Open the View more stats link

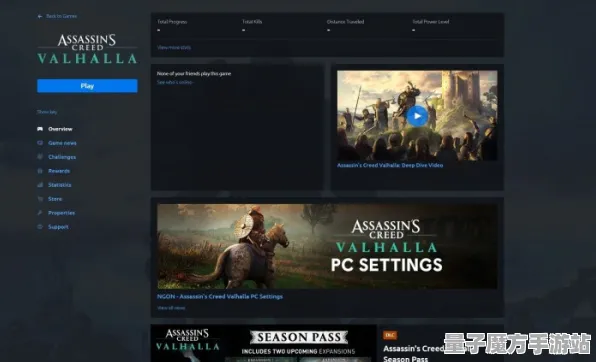[174, 48]
